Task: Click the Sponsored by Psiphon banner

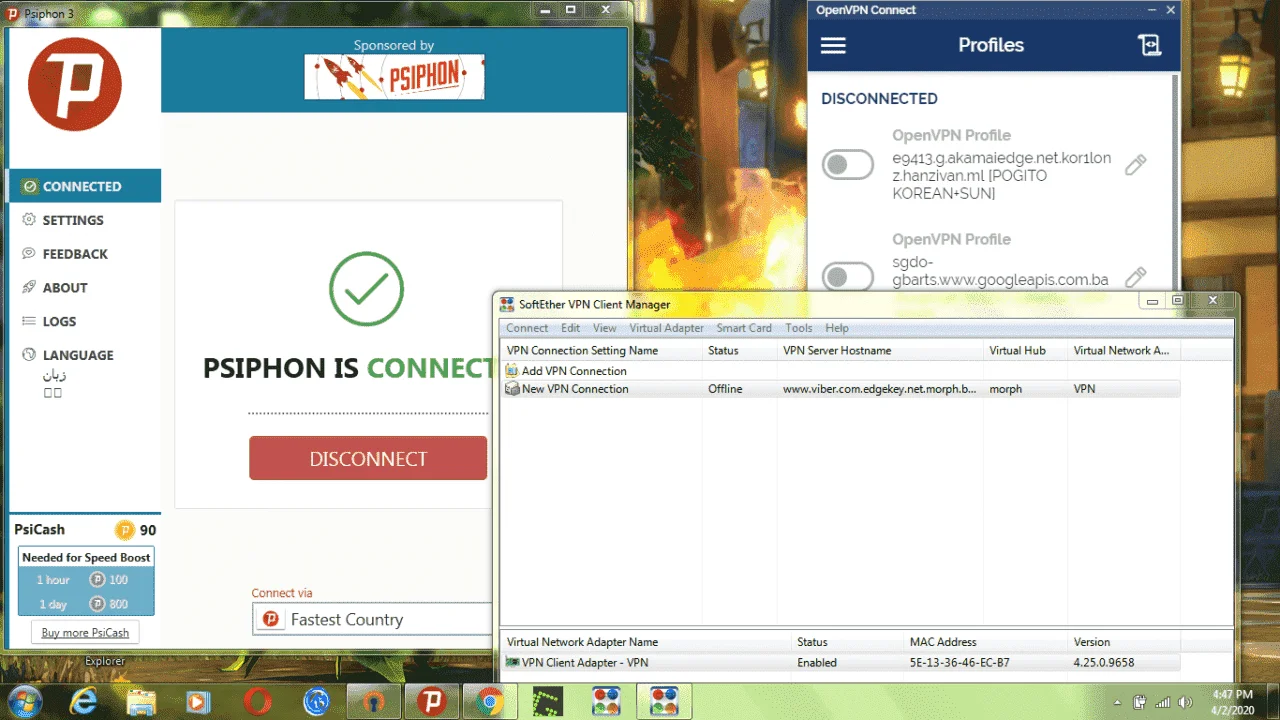Action: [x=394, y=77]
